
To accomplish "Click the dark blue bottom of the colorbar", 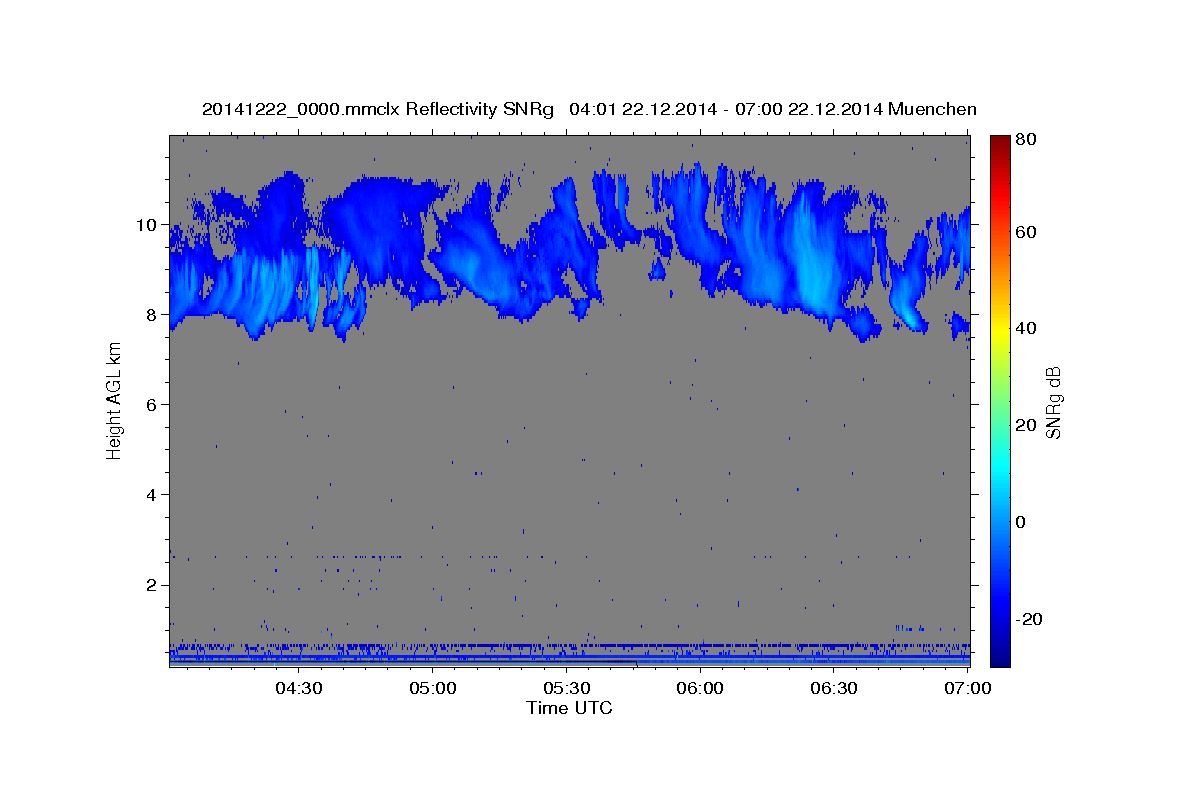I will tap(1000, 655).
